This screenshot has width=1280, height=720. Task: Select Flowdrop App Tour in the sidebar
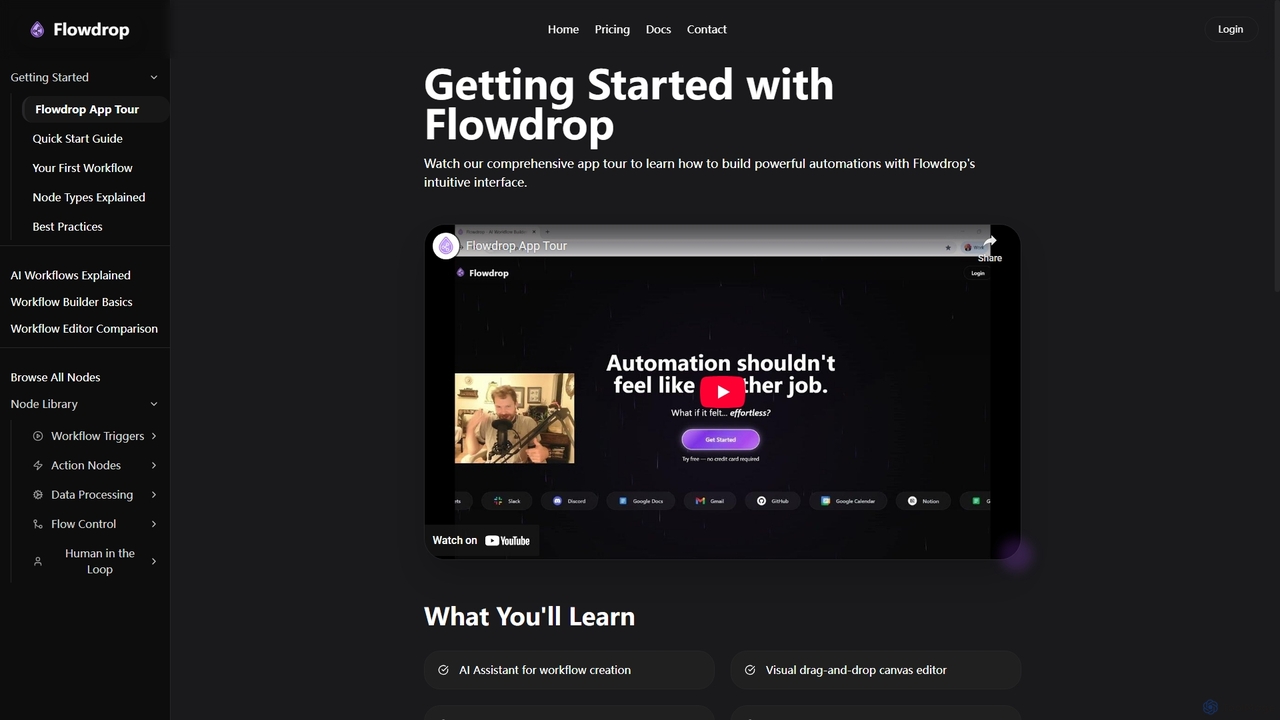click(95, 110)
